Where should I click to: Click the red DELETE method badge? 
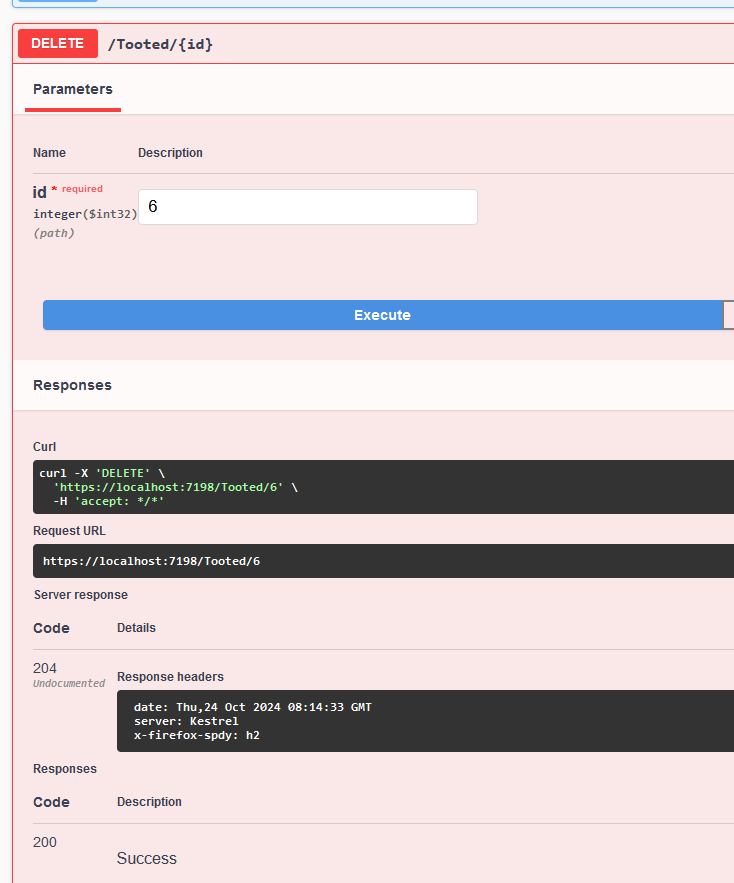tap(57, 43)
